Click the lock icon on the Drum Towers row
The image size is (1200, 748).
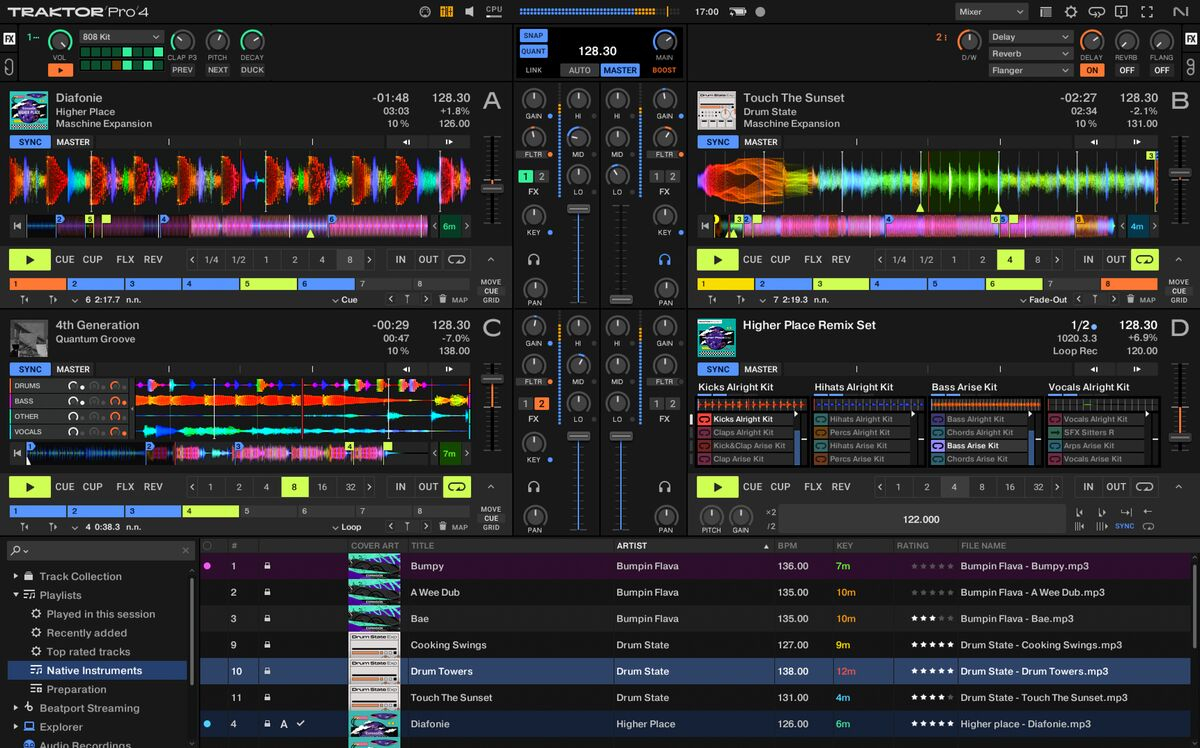click(x=267, y=671)
